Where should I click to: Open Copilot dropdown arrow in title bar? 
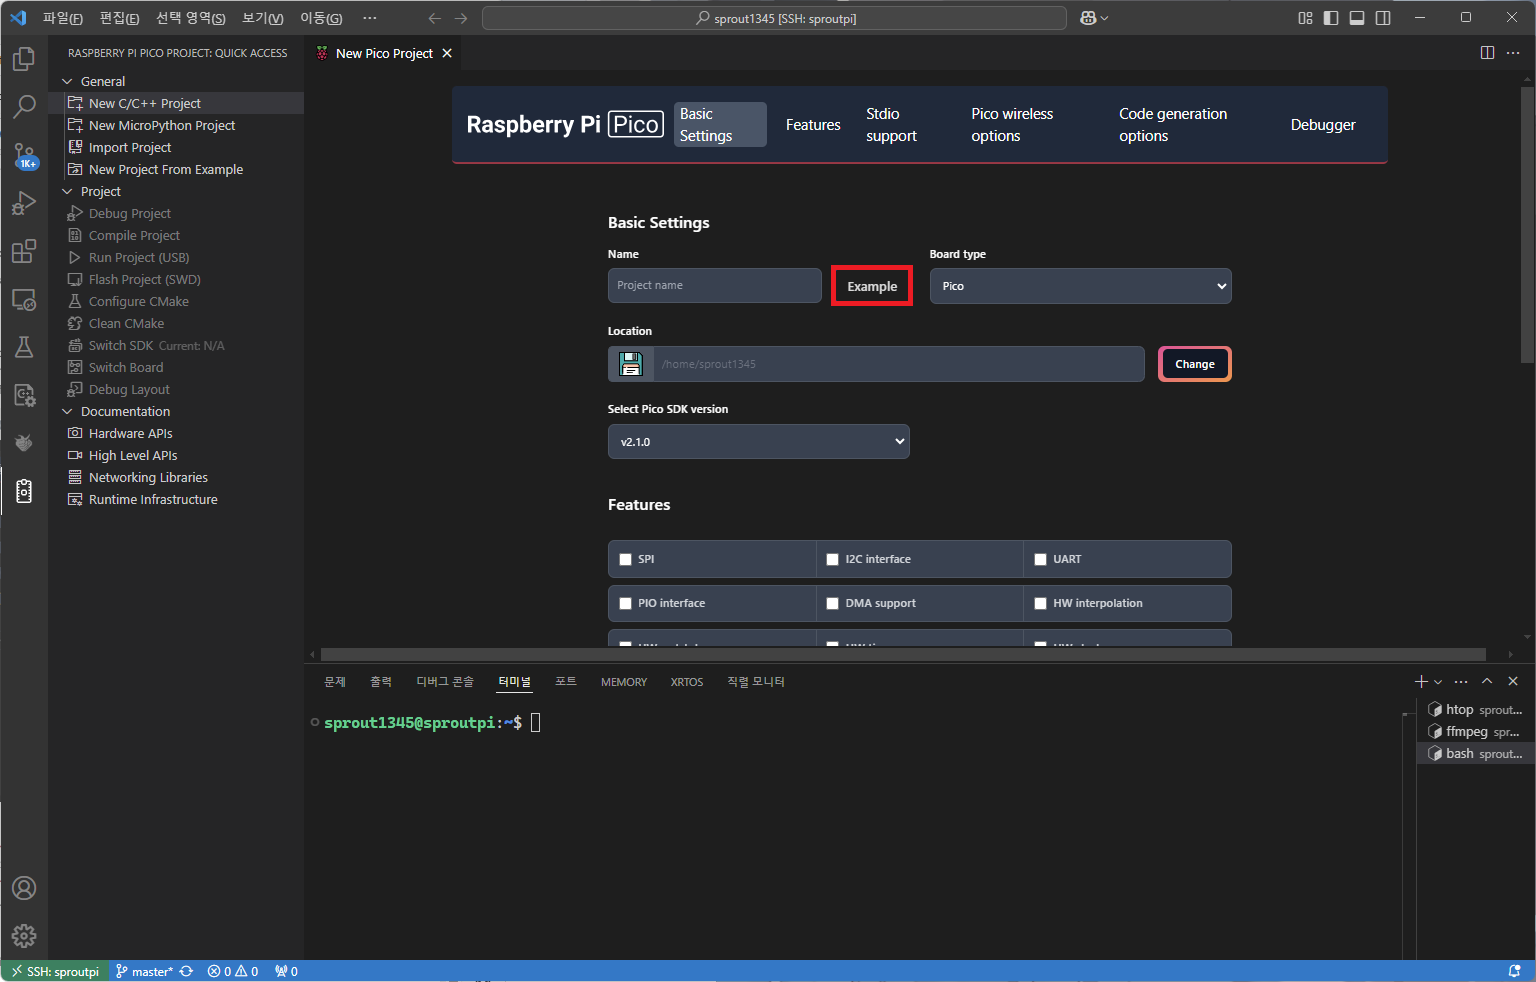point(1104,18)
